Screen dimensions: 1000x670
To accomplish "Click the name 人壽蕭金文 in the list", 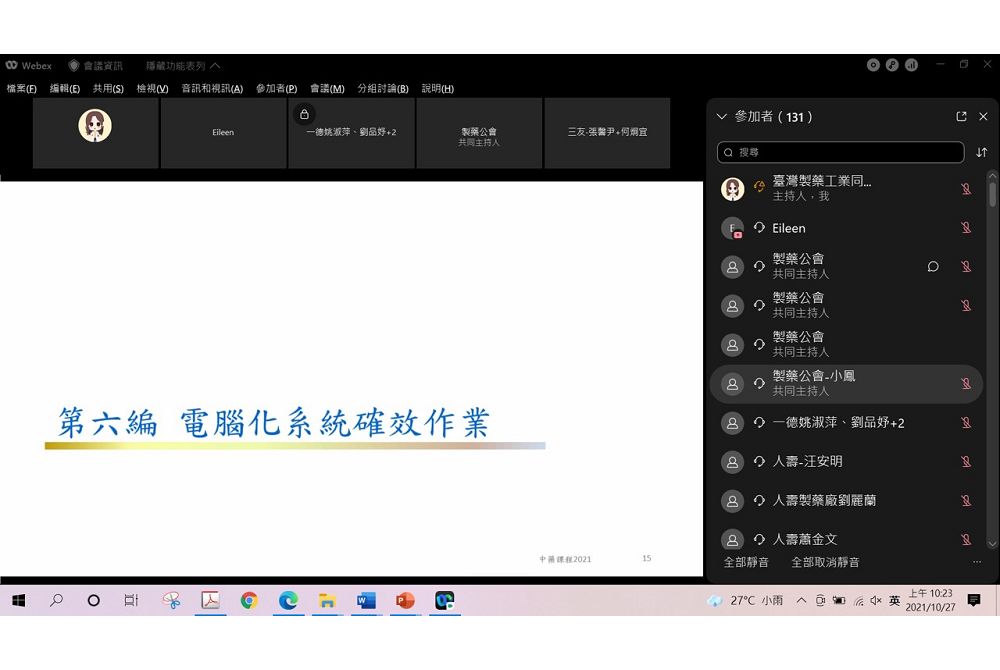I will pyautogui.click(x=805, y=539).
